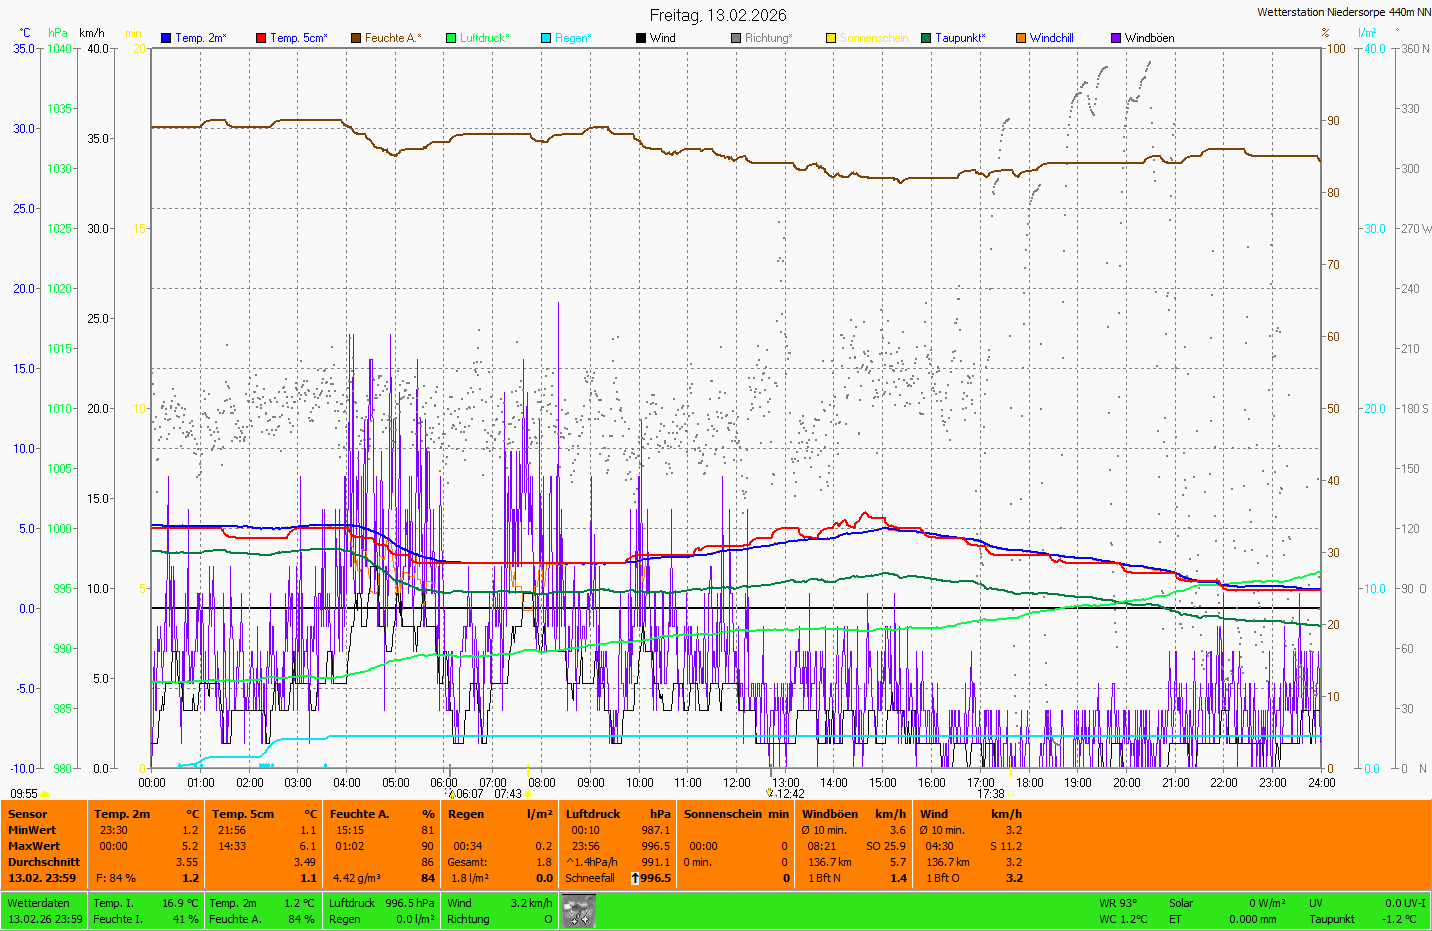This screenshot has height=931, width=1432.
Task: Click the Feuchte A. legend label
Action: (x=392, y=38)
